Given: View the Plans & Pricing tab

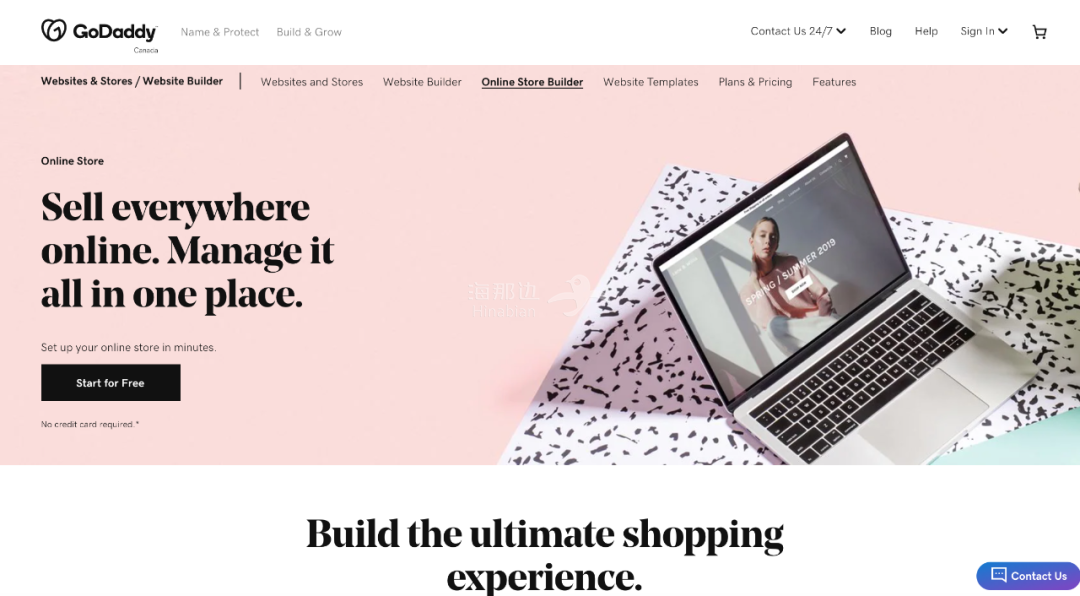Looking at the screenshot, I should click(x=755, y=82).
